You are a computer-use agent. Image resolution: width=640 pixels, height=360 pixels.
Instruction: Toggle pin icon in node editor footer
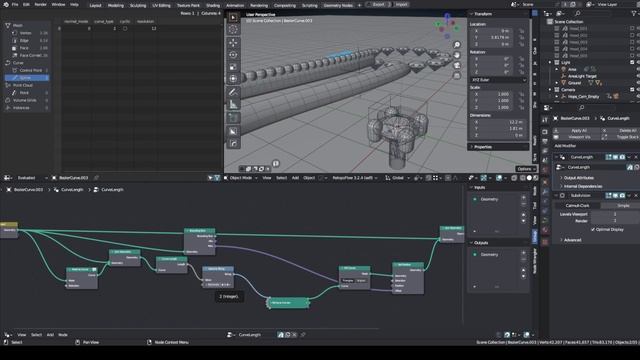303,335
